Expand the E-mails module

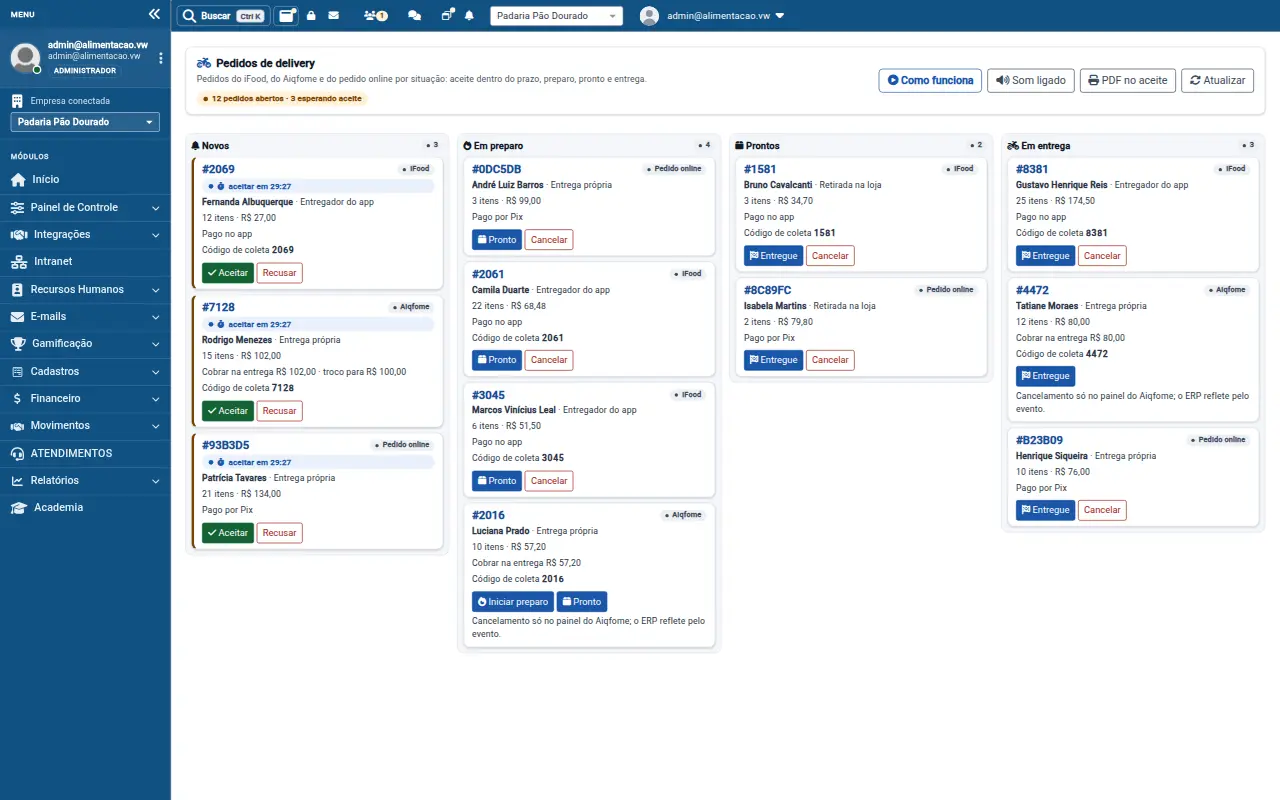click(85, 317)
